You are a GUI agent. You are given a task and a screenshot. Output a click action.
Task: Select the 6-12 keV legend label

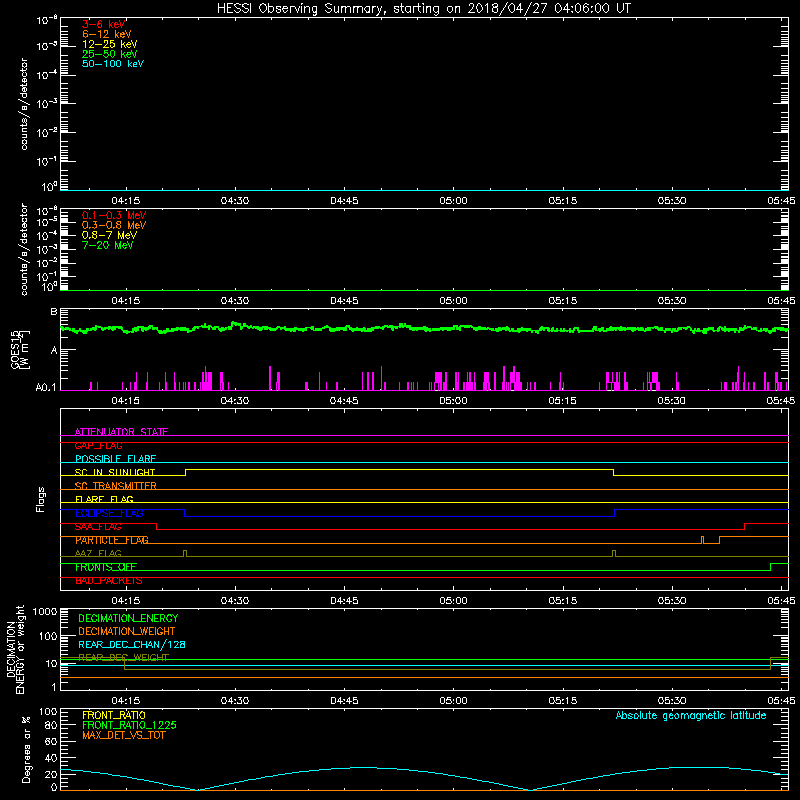click(107, 34)
